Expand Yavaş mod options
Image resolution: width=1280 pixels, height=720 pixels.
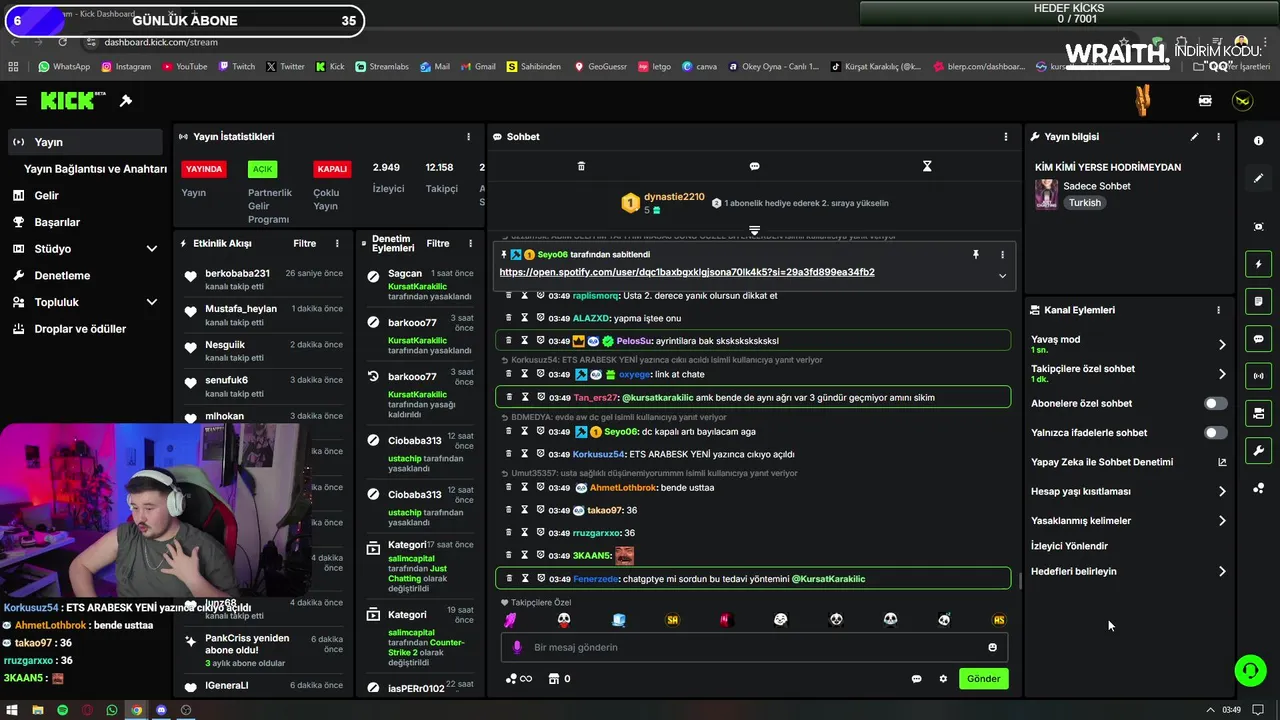tap(1221, 344)
